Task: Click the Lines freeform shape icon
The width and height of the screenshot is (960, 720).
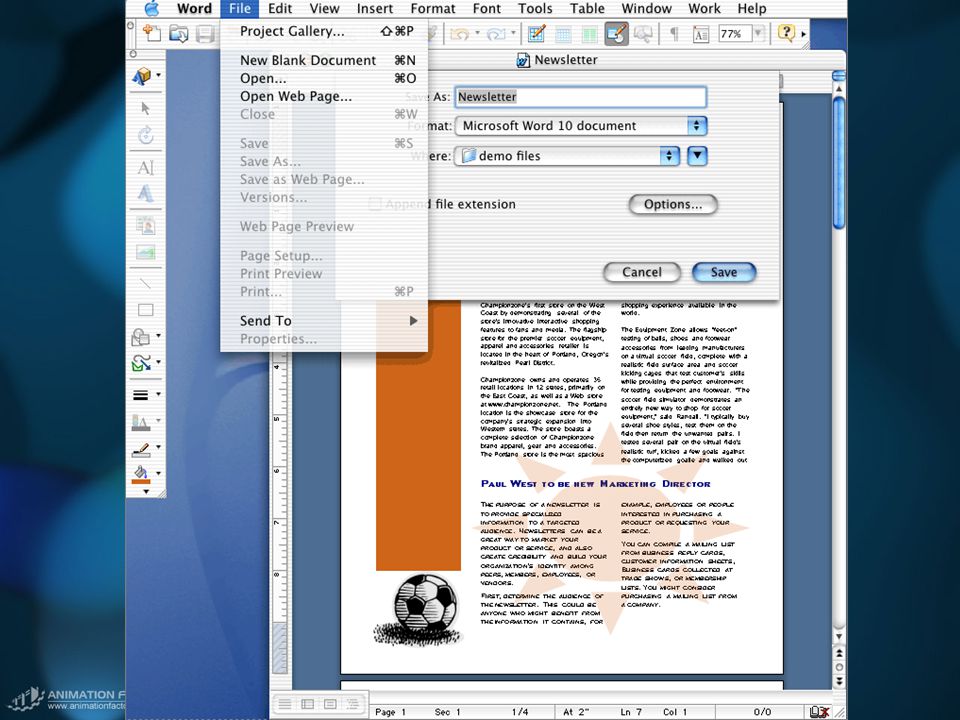Action: 141,362
